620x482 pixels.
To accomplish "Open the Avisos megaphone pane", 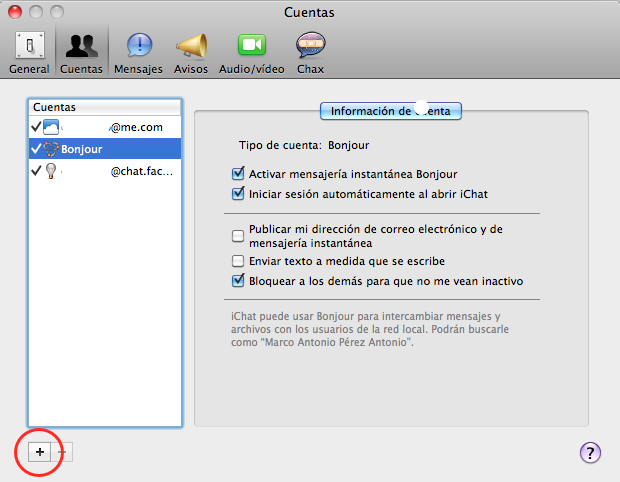I will [191, 53].
